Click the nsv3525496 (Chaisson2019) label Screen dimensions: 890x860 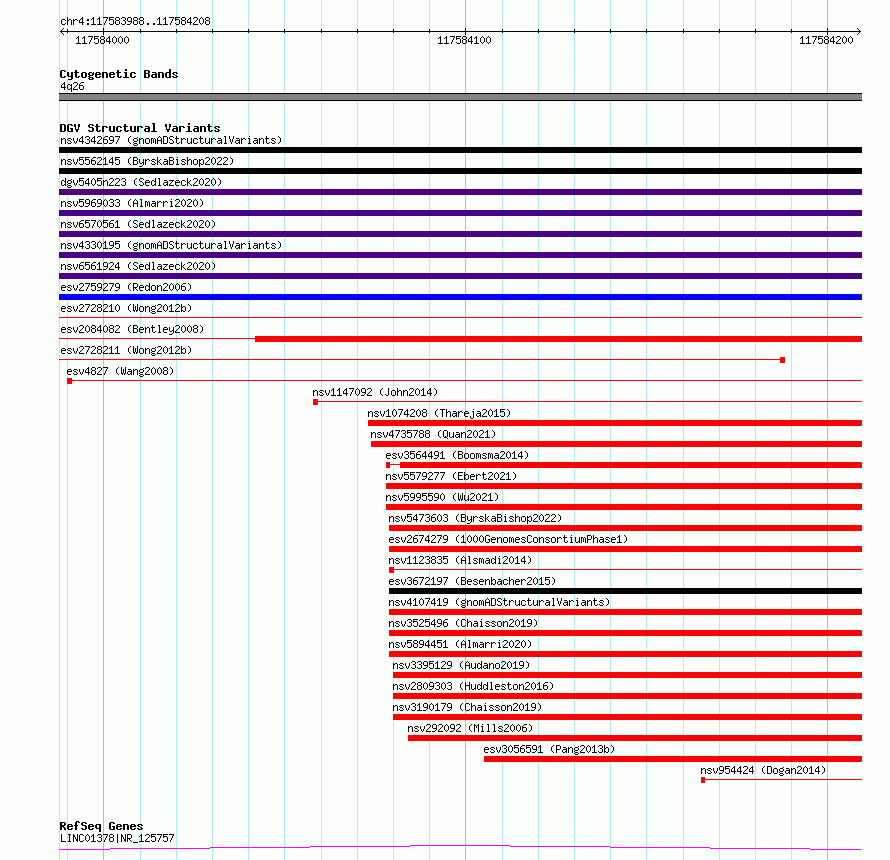(x=463, y=623)
